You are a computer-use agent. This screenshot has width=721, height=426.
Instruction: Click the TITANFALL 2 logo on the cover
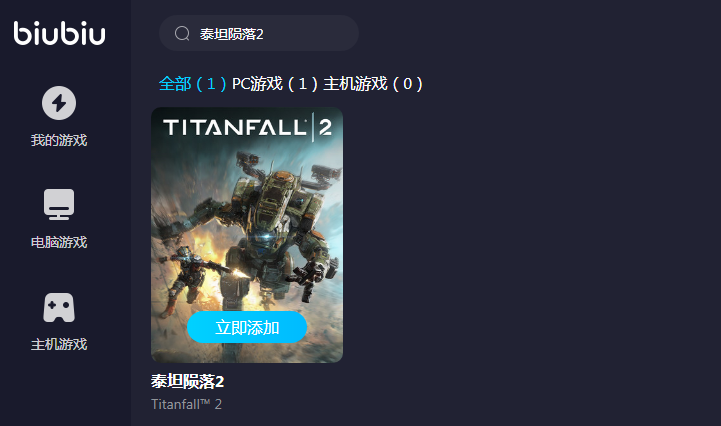(247, 127)
